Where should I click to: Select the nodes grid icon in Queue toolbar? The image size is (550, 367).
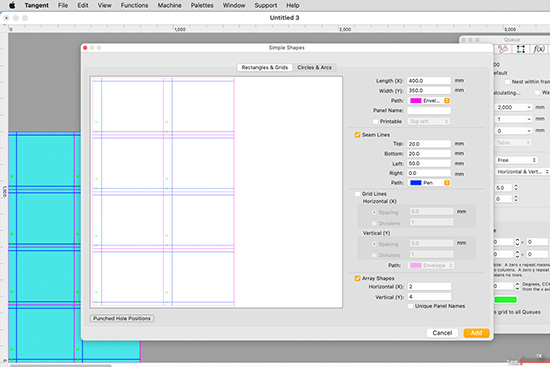pyautogui.click(x=521, y=49)
